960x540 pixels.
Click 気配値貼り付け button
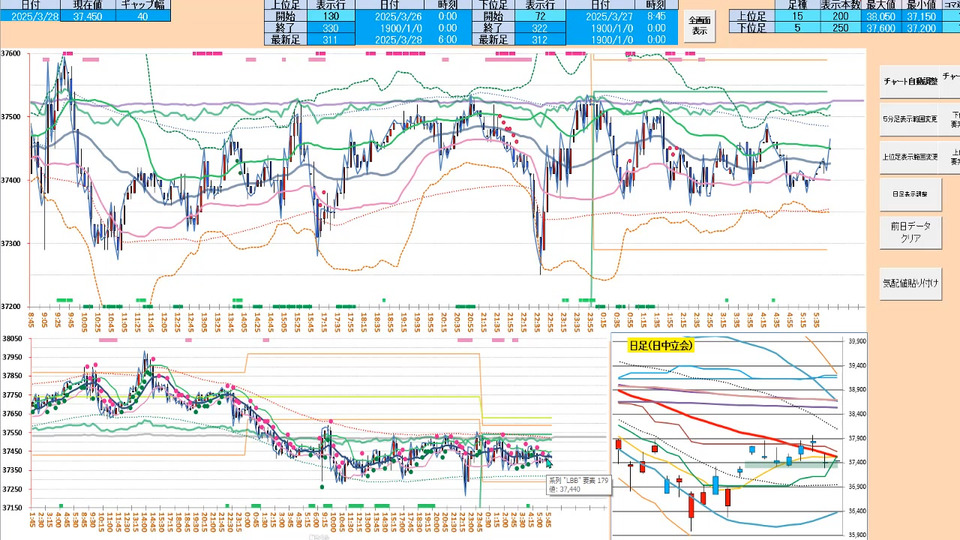click(910, 283)
